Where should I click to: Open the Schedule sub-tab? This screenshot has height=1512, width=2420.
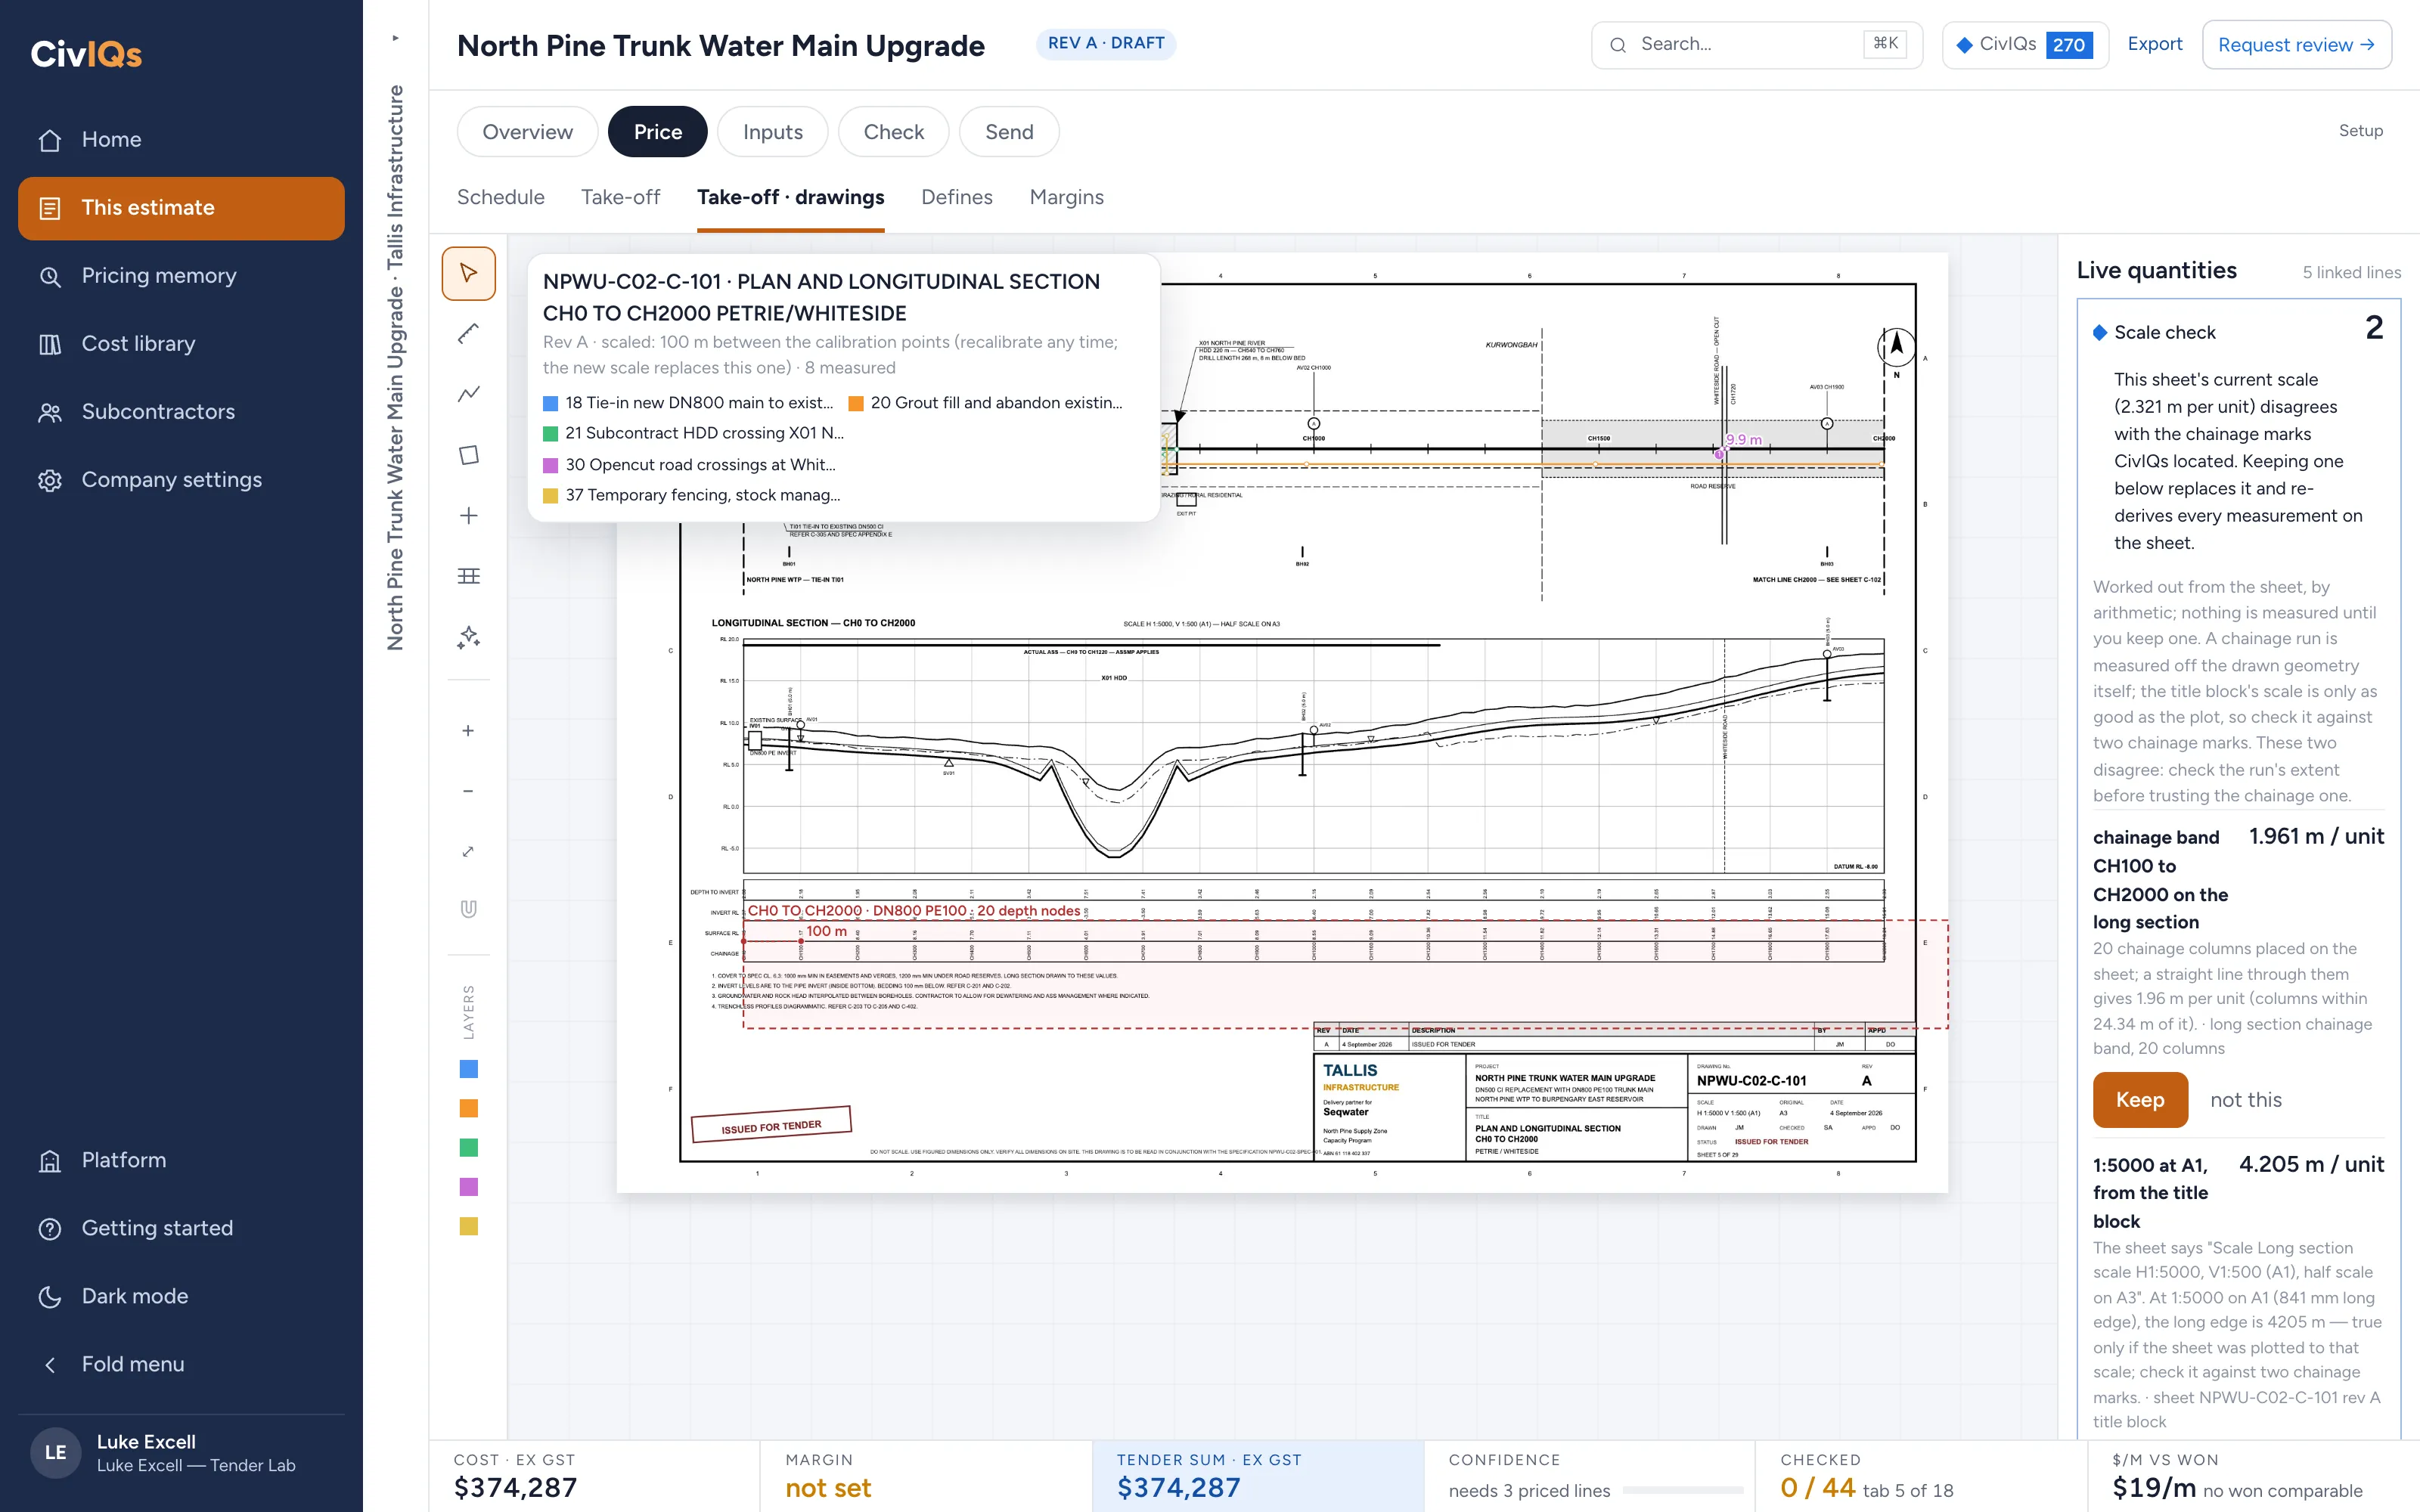(501, 197)
